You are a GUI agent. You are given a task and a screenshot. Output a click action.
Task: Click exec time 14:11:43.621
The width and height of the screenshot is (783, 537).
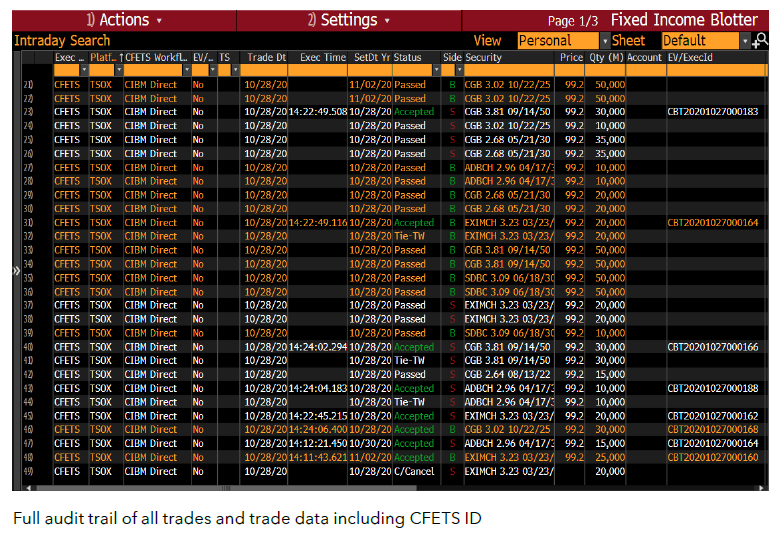[318, 458]
